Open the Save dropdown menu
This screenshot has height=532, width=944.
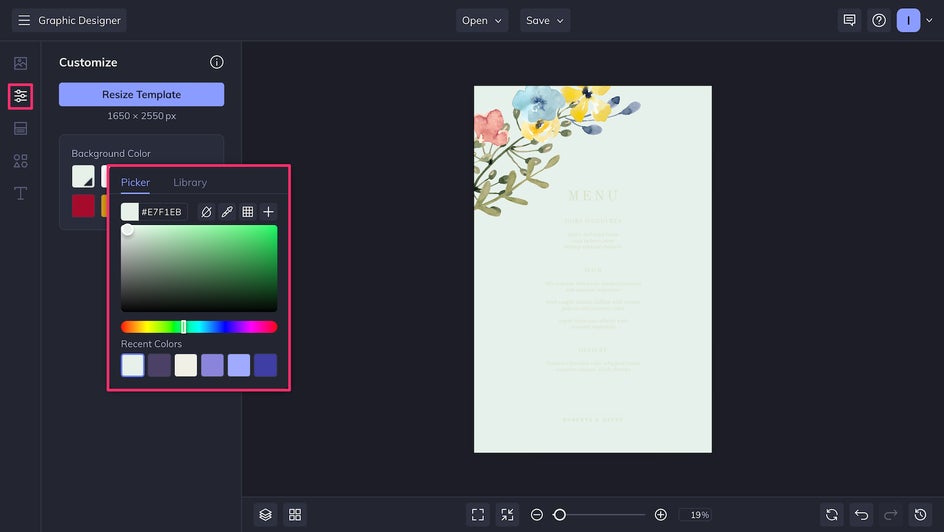pos(545,20)
